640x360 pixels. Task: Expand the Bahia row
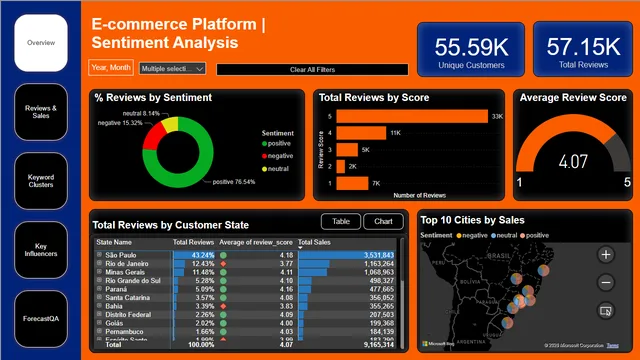tap(99, 305)
